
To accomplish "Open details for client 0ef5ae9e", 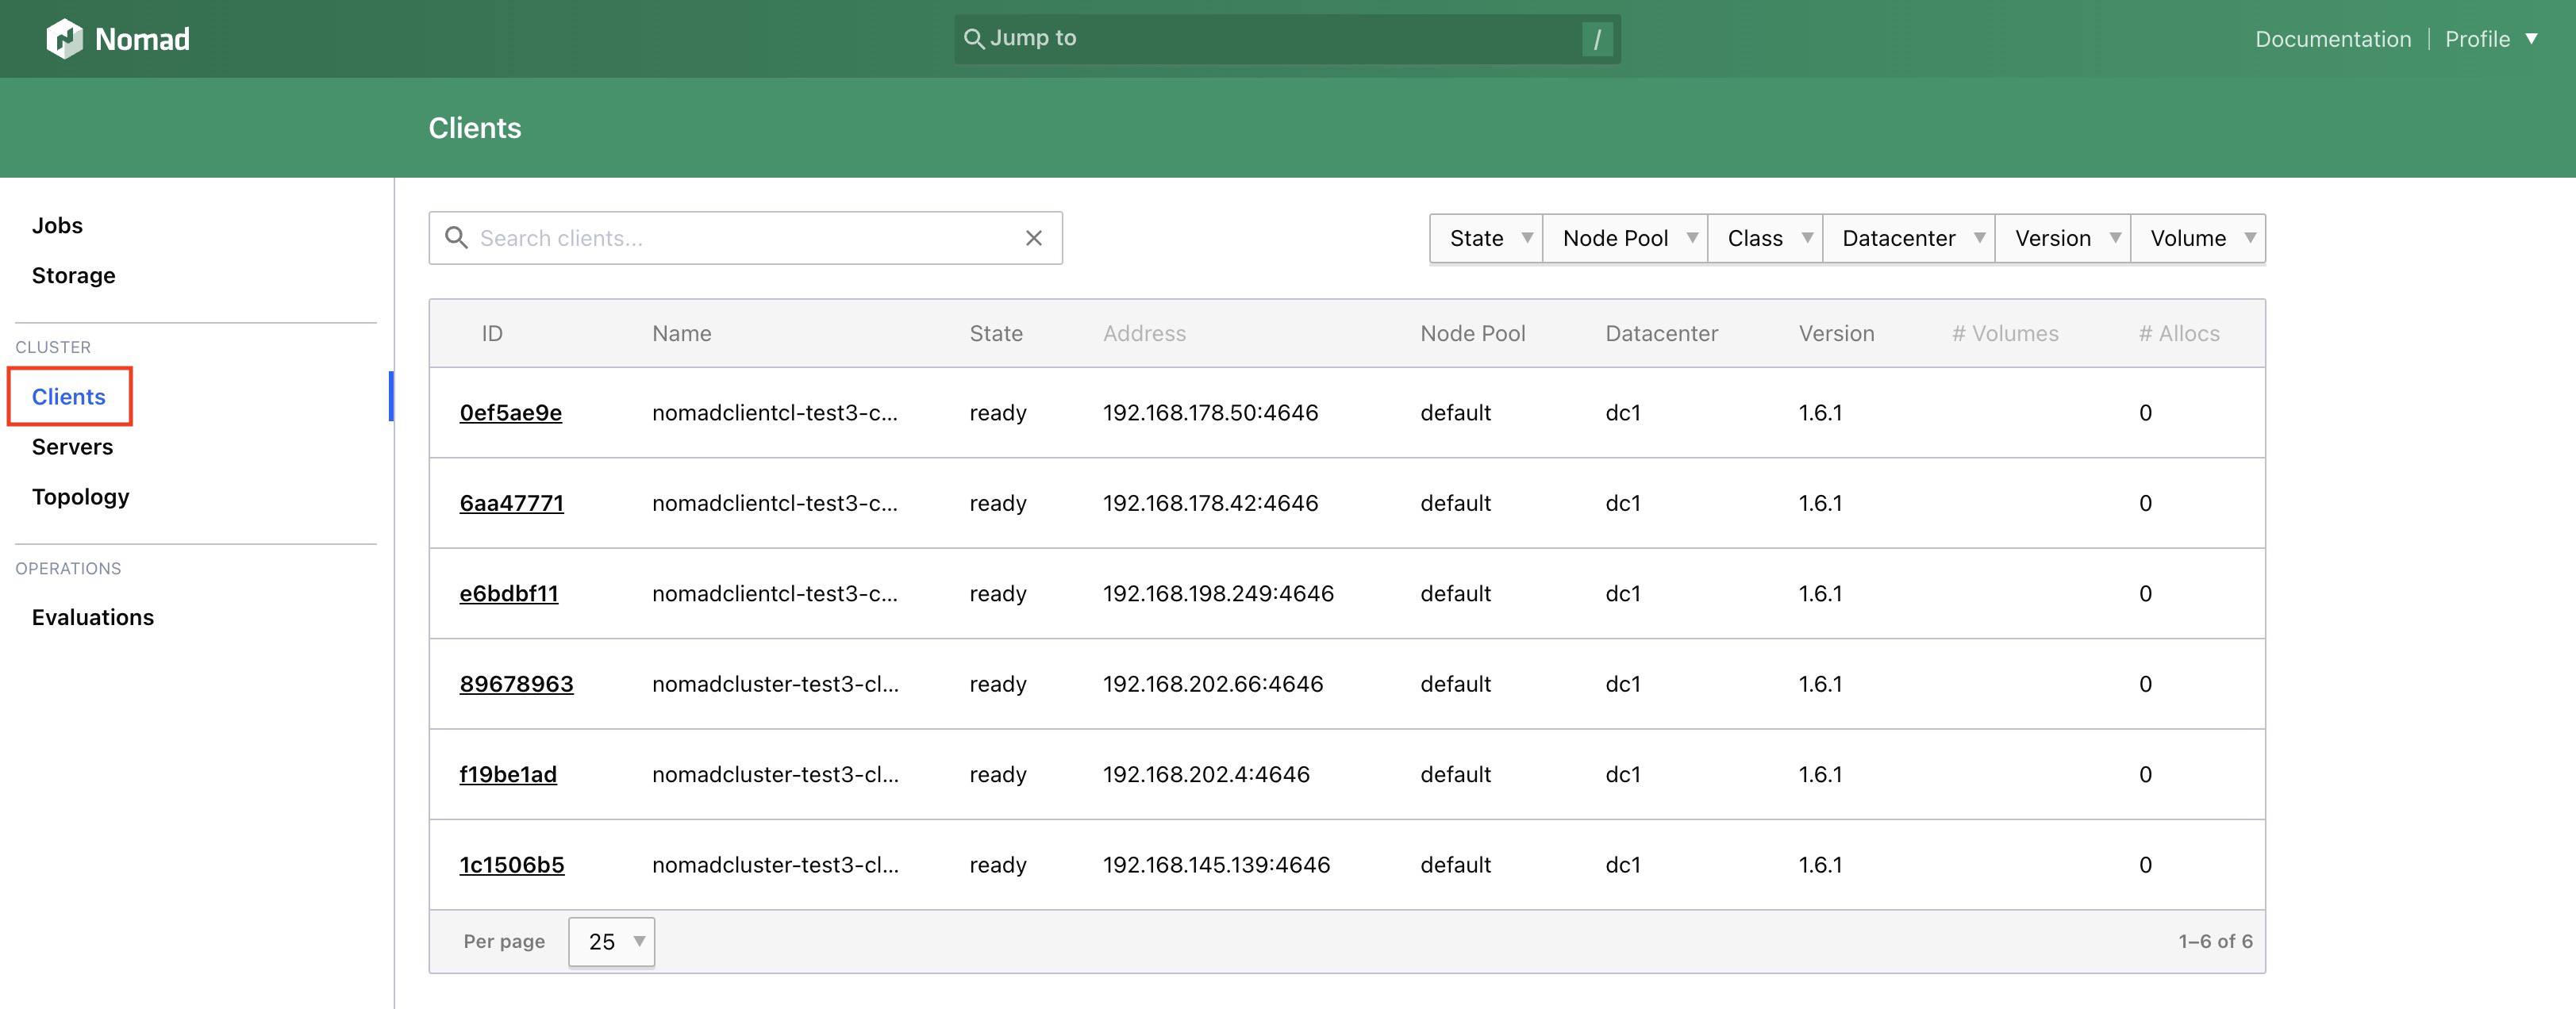I will (511, 412).
